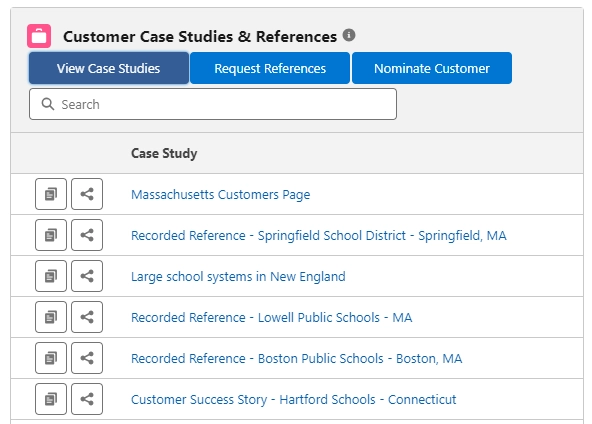Click the Customer Case Studies & References title
Image resolution: width=592 pixels, height=424 pixels.
pyautogui.click(x=200, y=37)
